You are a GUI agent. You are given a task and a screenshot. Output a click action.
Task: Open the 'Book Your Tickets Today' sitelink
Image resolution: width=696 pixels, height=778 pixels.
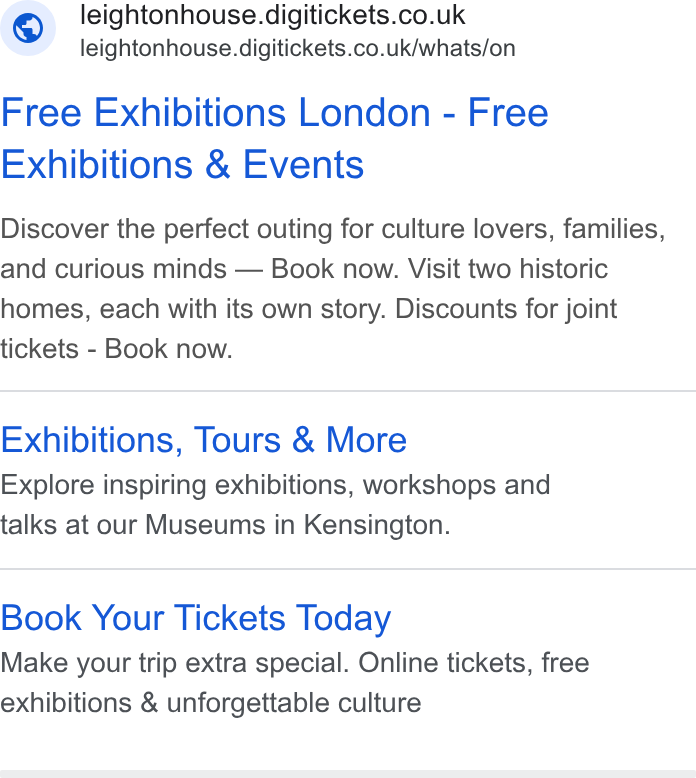coord(195,618)
